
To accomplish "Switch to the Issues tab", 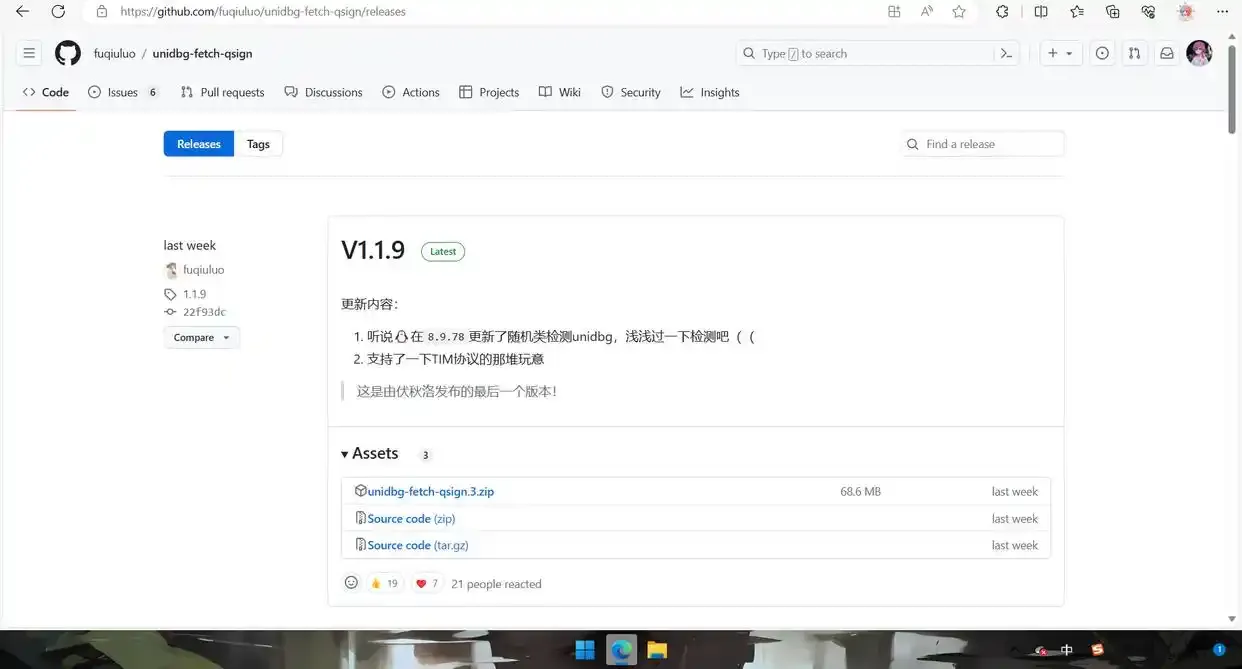I will pyautogui.click(x=123, y=92).
